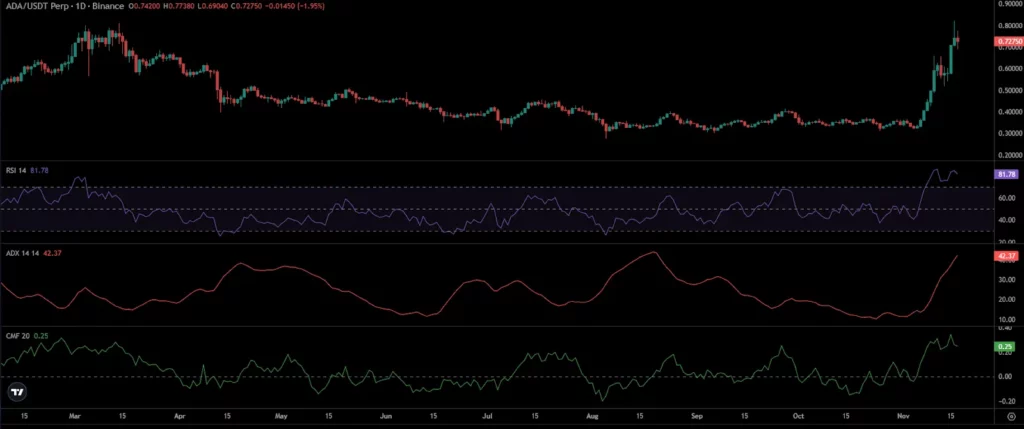
Task: Select the ADX 14 14 indicator legend
Action: (x=20, y=254)
